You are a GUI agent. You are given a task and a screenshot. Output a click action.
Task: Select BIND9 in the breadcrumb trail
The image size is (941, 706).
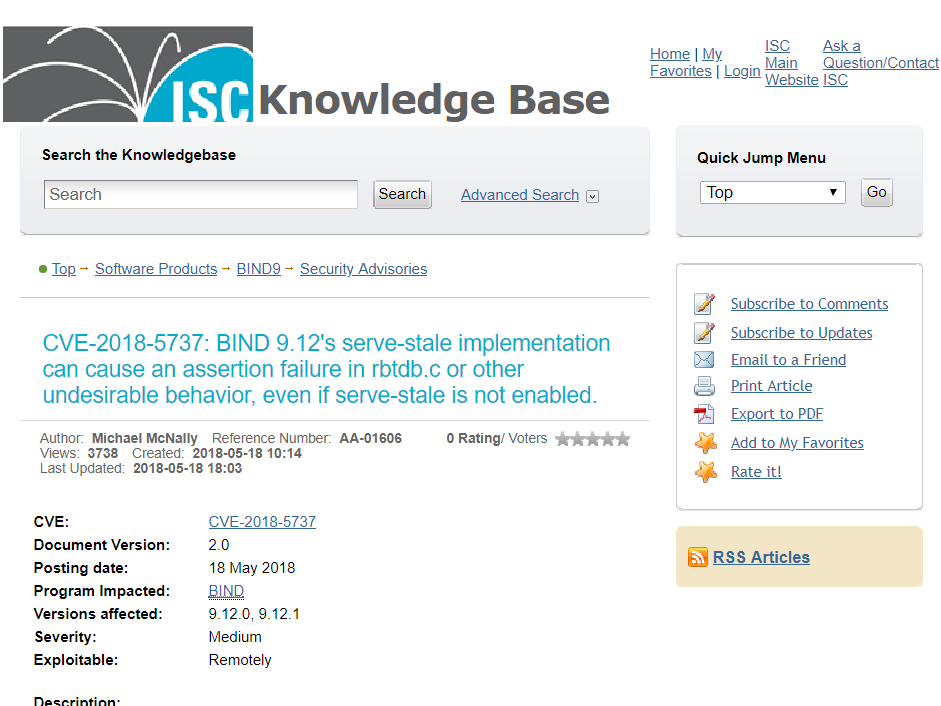tap(258, 269)
